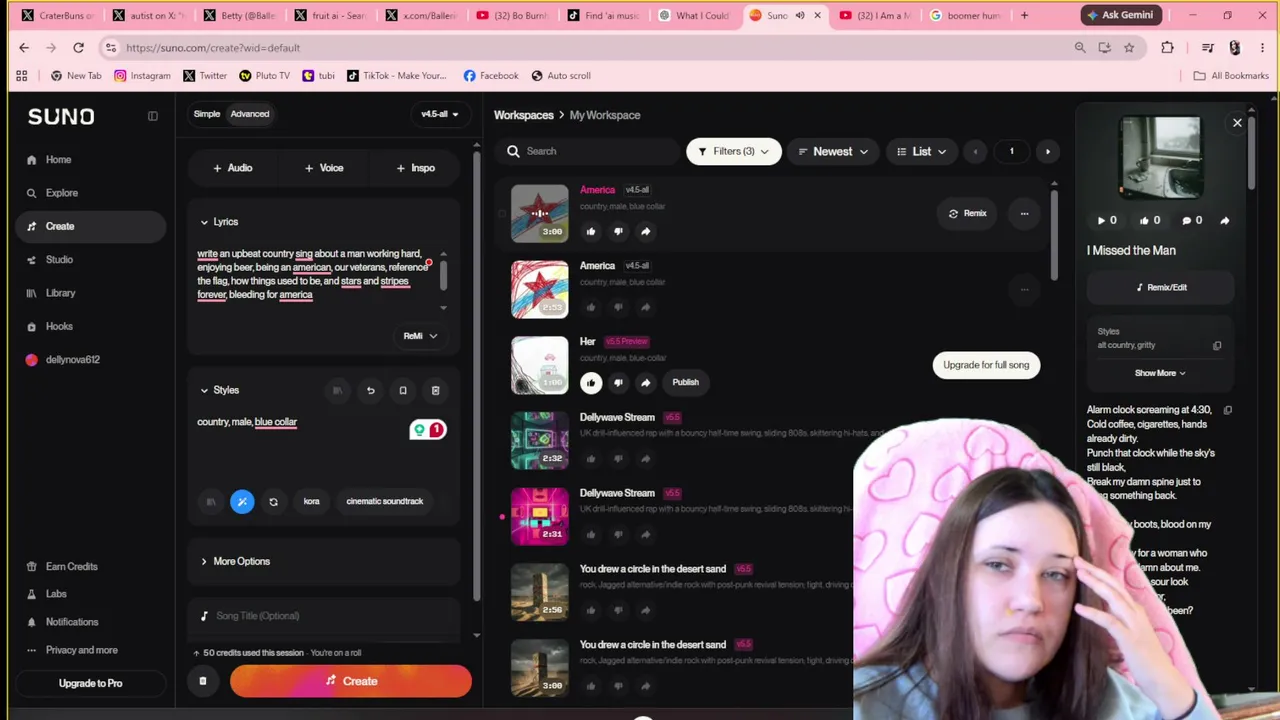The height and width of the screenshot is (720, 1280).
Task: Click Remix/Edit in details panel
Action: (1160, 288)
